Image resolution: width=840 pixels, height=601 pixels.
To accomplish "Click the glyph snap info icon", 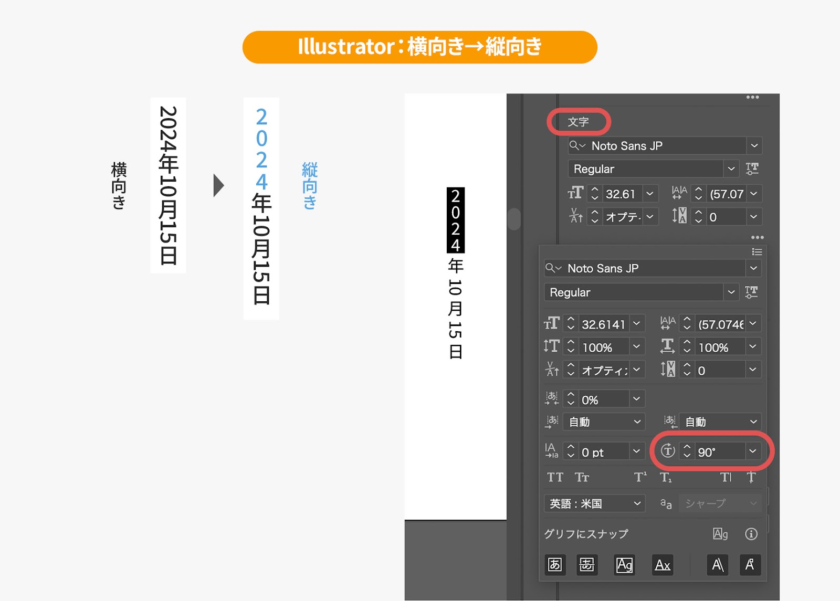I will coord(751,534).
